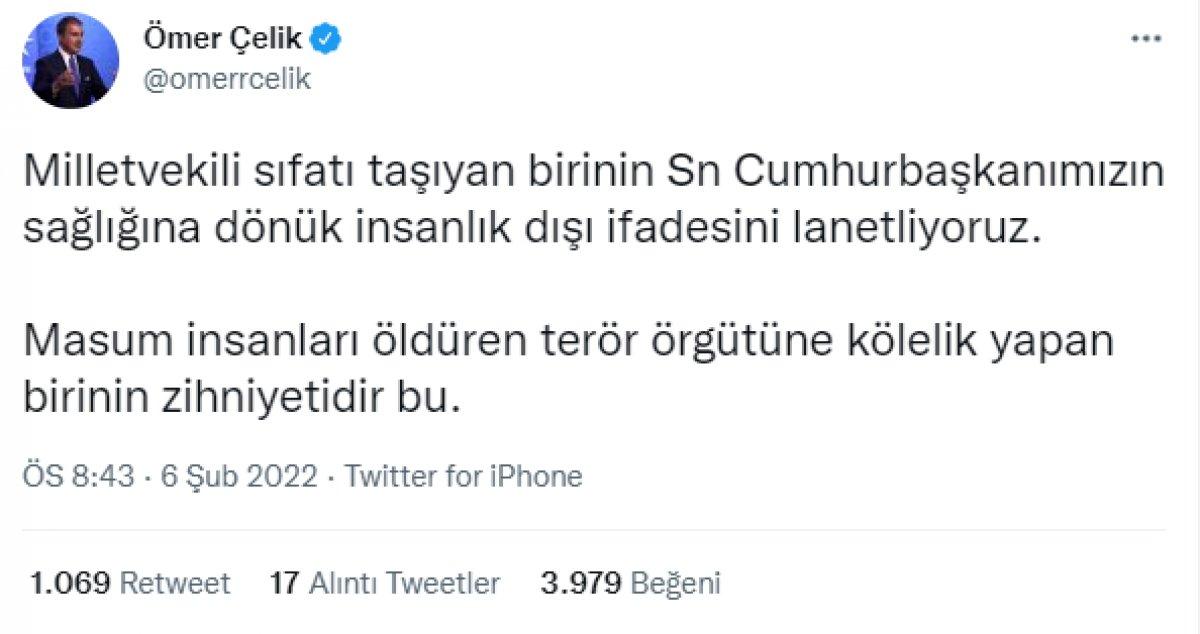Click the Alıntı Tweetler label text
Viewport: 1200px width, 634px height.
tap(405, 583)
